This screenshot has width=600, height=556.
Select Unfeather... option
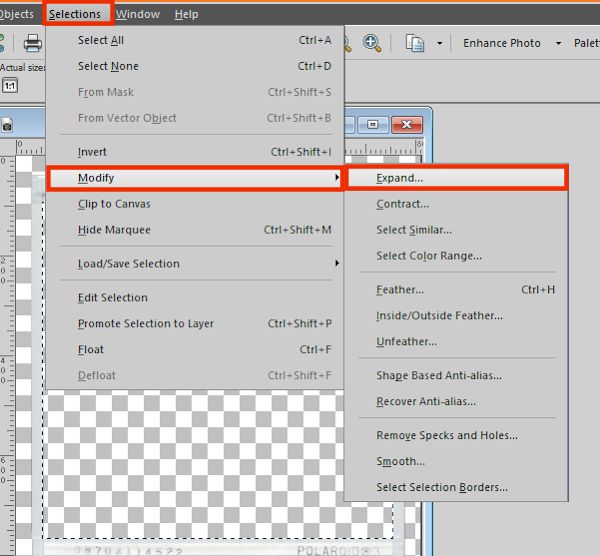(x=456, y=342)
